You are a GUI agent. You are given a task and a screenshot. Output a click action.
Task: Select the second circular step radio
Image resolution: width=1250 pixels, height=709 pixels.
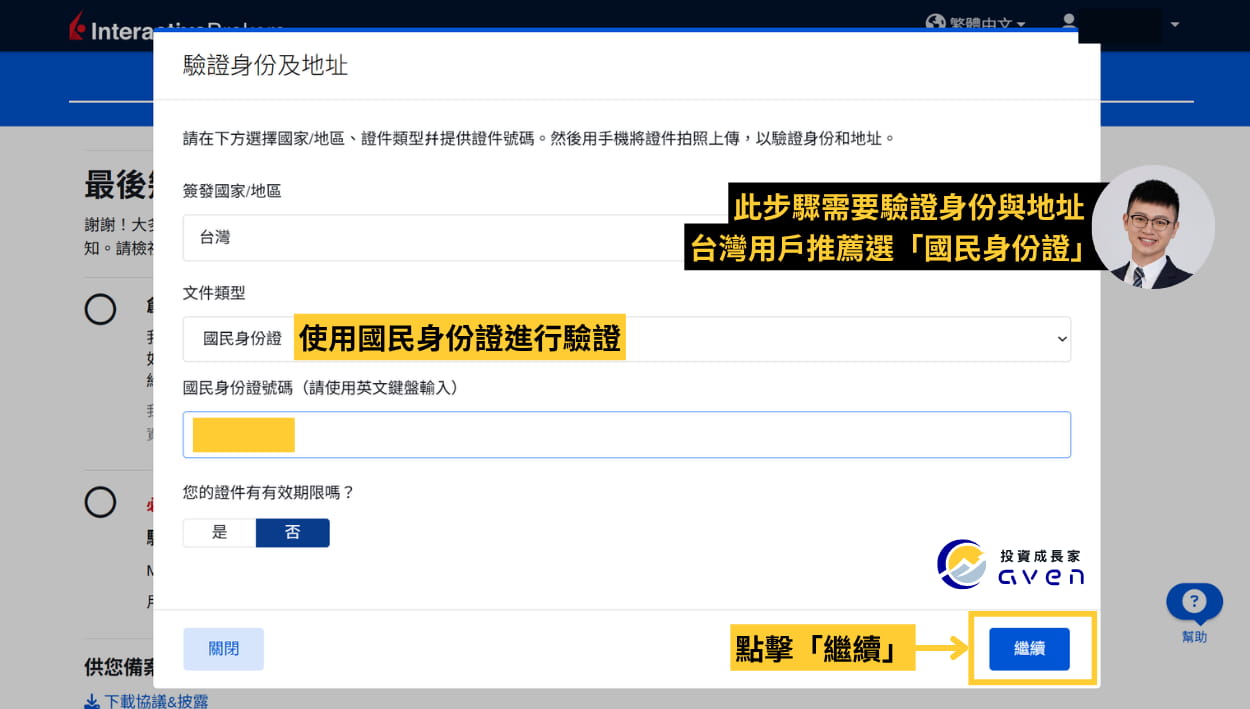100,501
